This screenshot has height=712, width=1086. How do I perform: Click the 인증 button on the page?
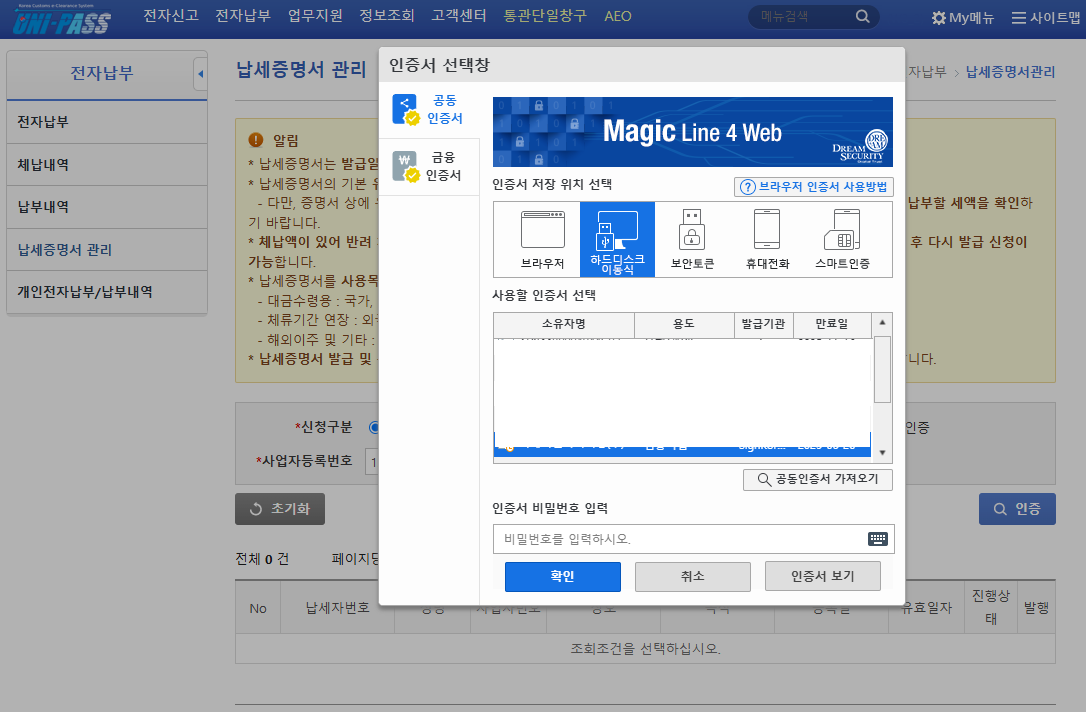tap(1017, 509)
